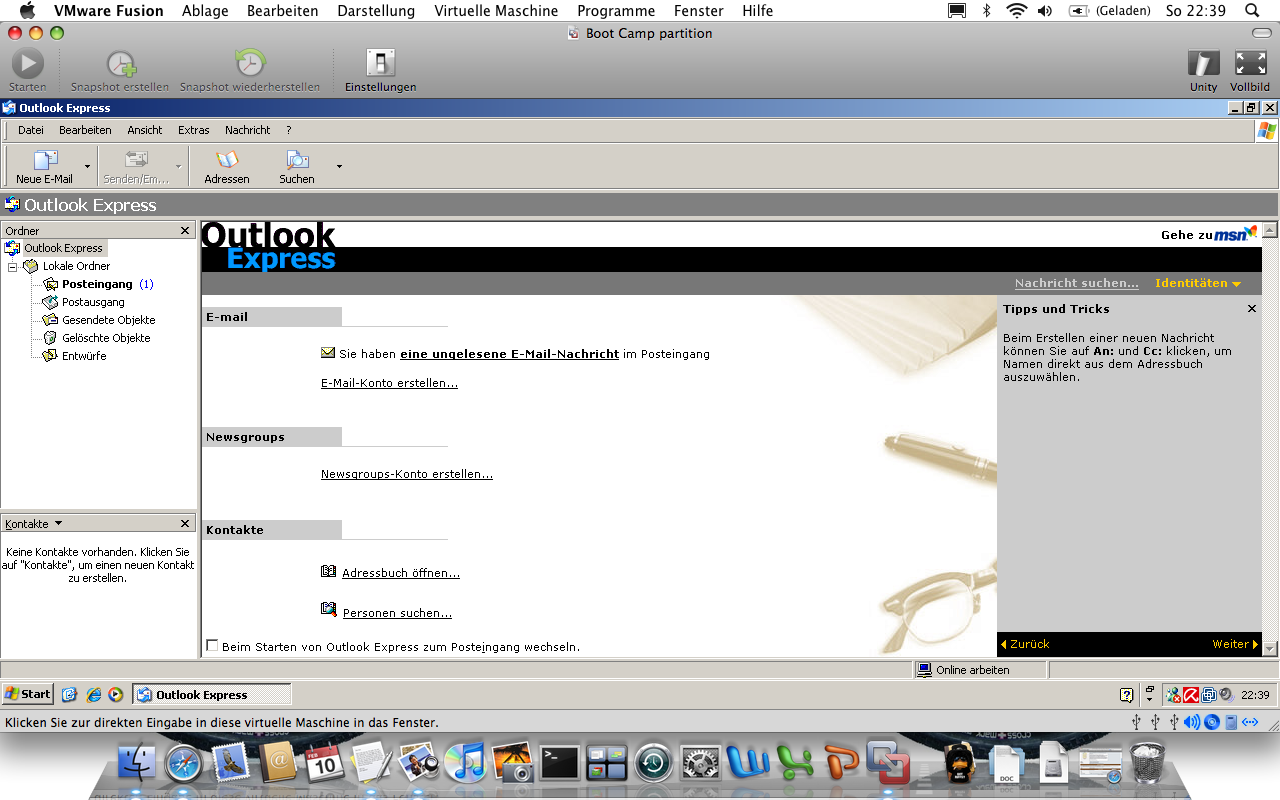Click the Windows Start button

(28, 694)
